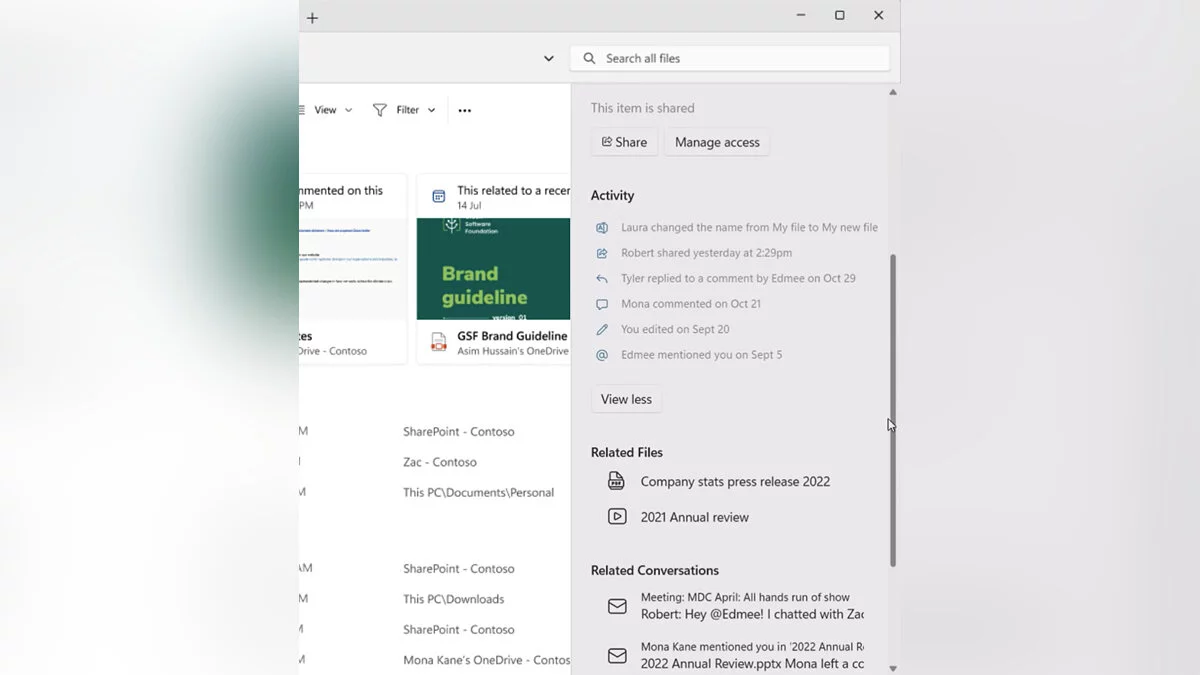
Task: Click the search magnifier icon
Action: coord(589,58)
